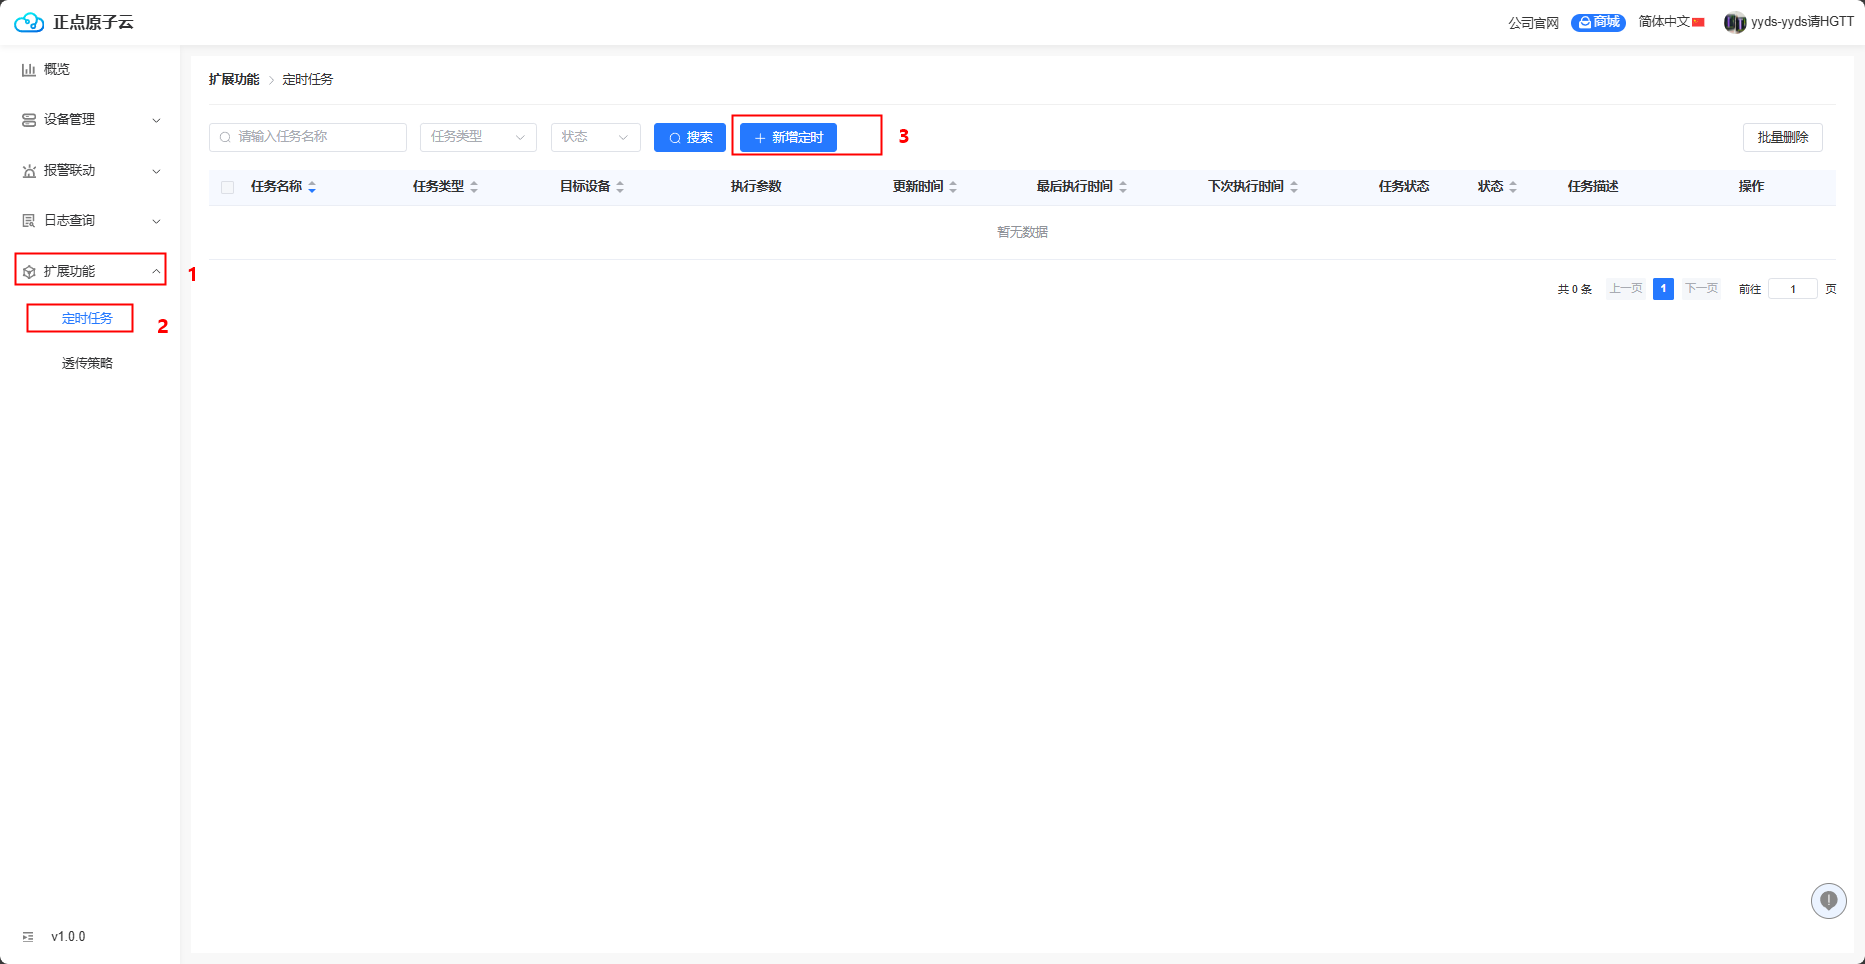The width and height of the screenshot is (1865, 964).
Task: Open the 概览 overview icon
Action: click(x=29, y=70)
